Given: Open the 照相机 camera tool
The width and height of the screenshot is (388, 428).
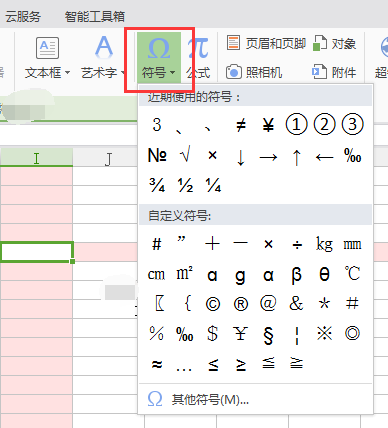Looking at the screenshot, I should click(255, 72).
